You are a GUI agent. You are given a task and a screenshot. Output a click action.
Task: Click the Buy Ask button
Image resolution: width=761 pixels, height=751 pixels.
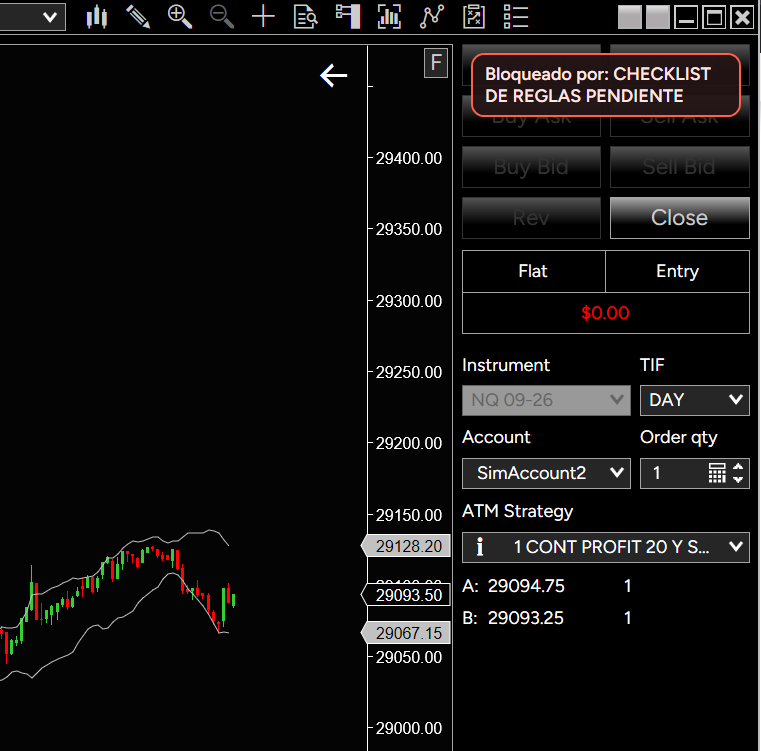[531, 126]
